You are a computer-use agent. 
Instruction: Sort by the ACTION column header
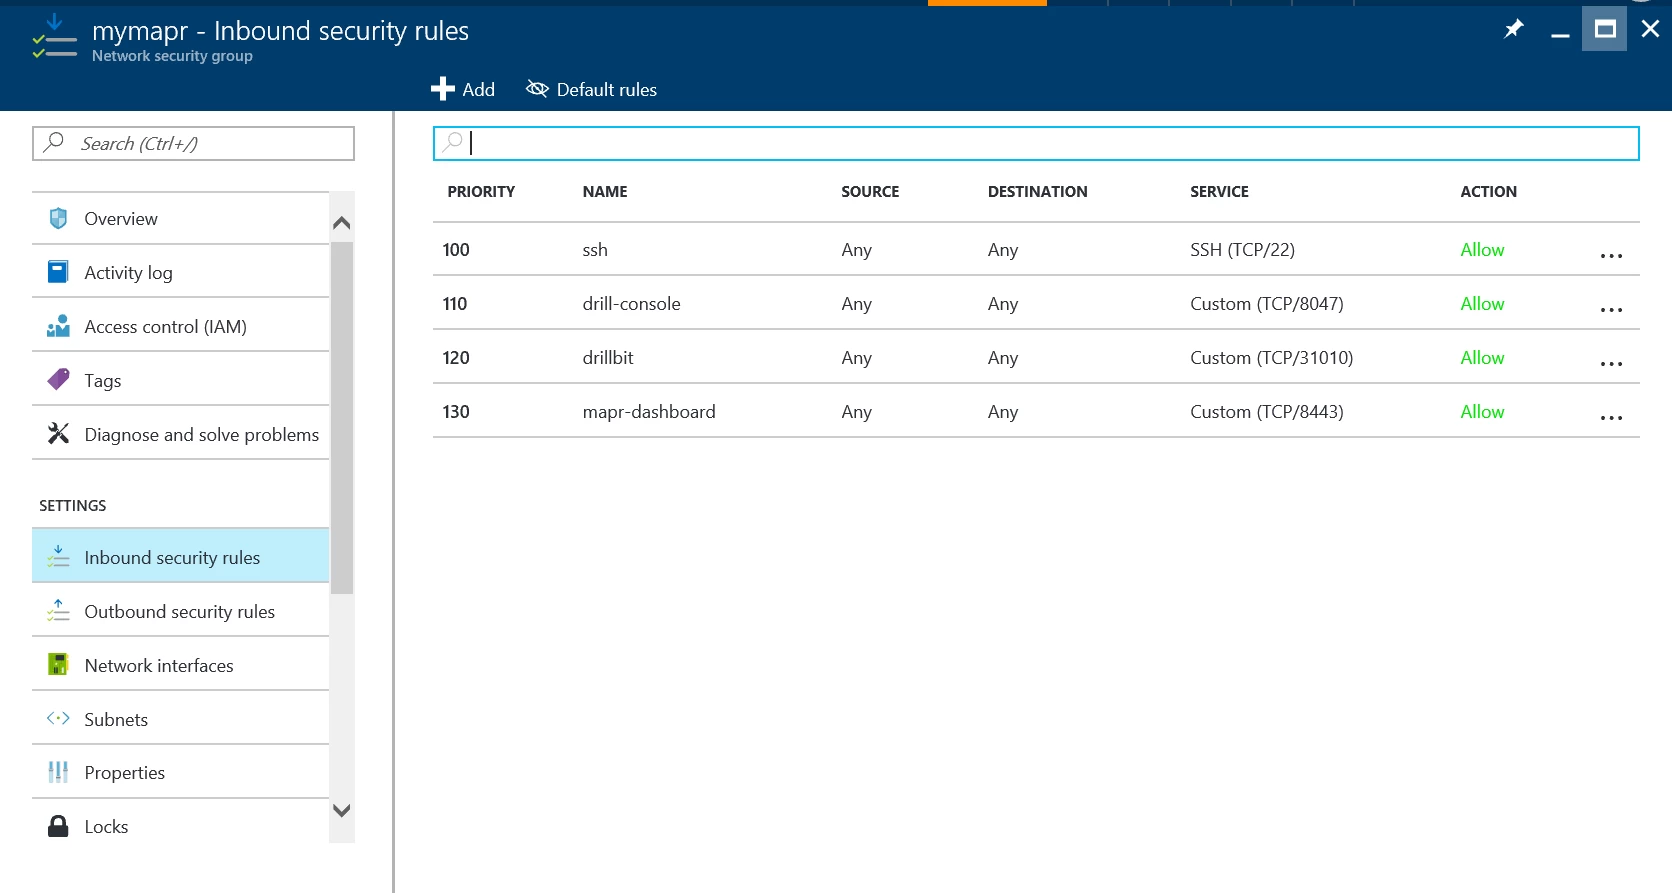click(1488, 191)
